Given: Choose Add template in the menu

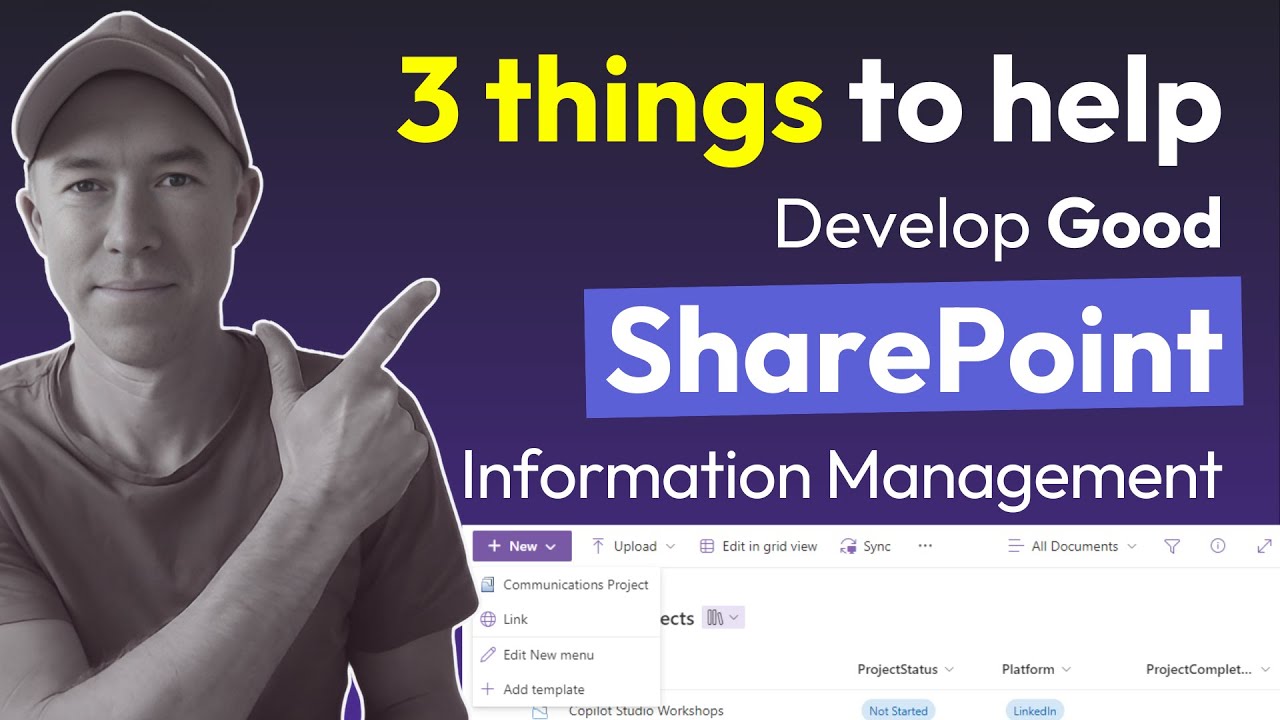Looking at the screenshot, I should 566,689.
